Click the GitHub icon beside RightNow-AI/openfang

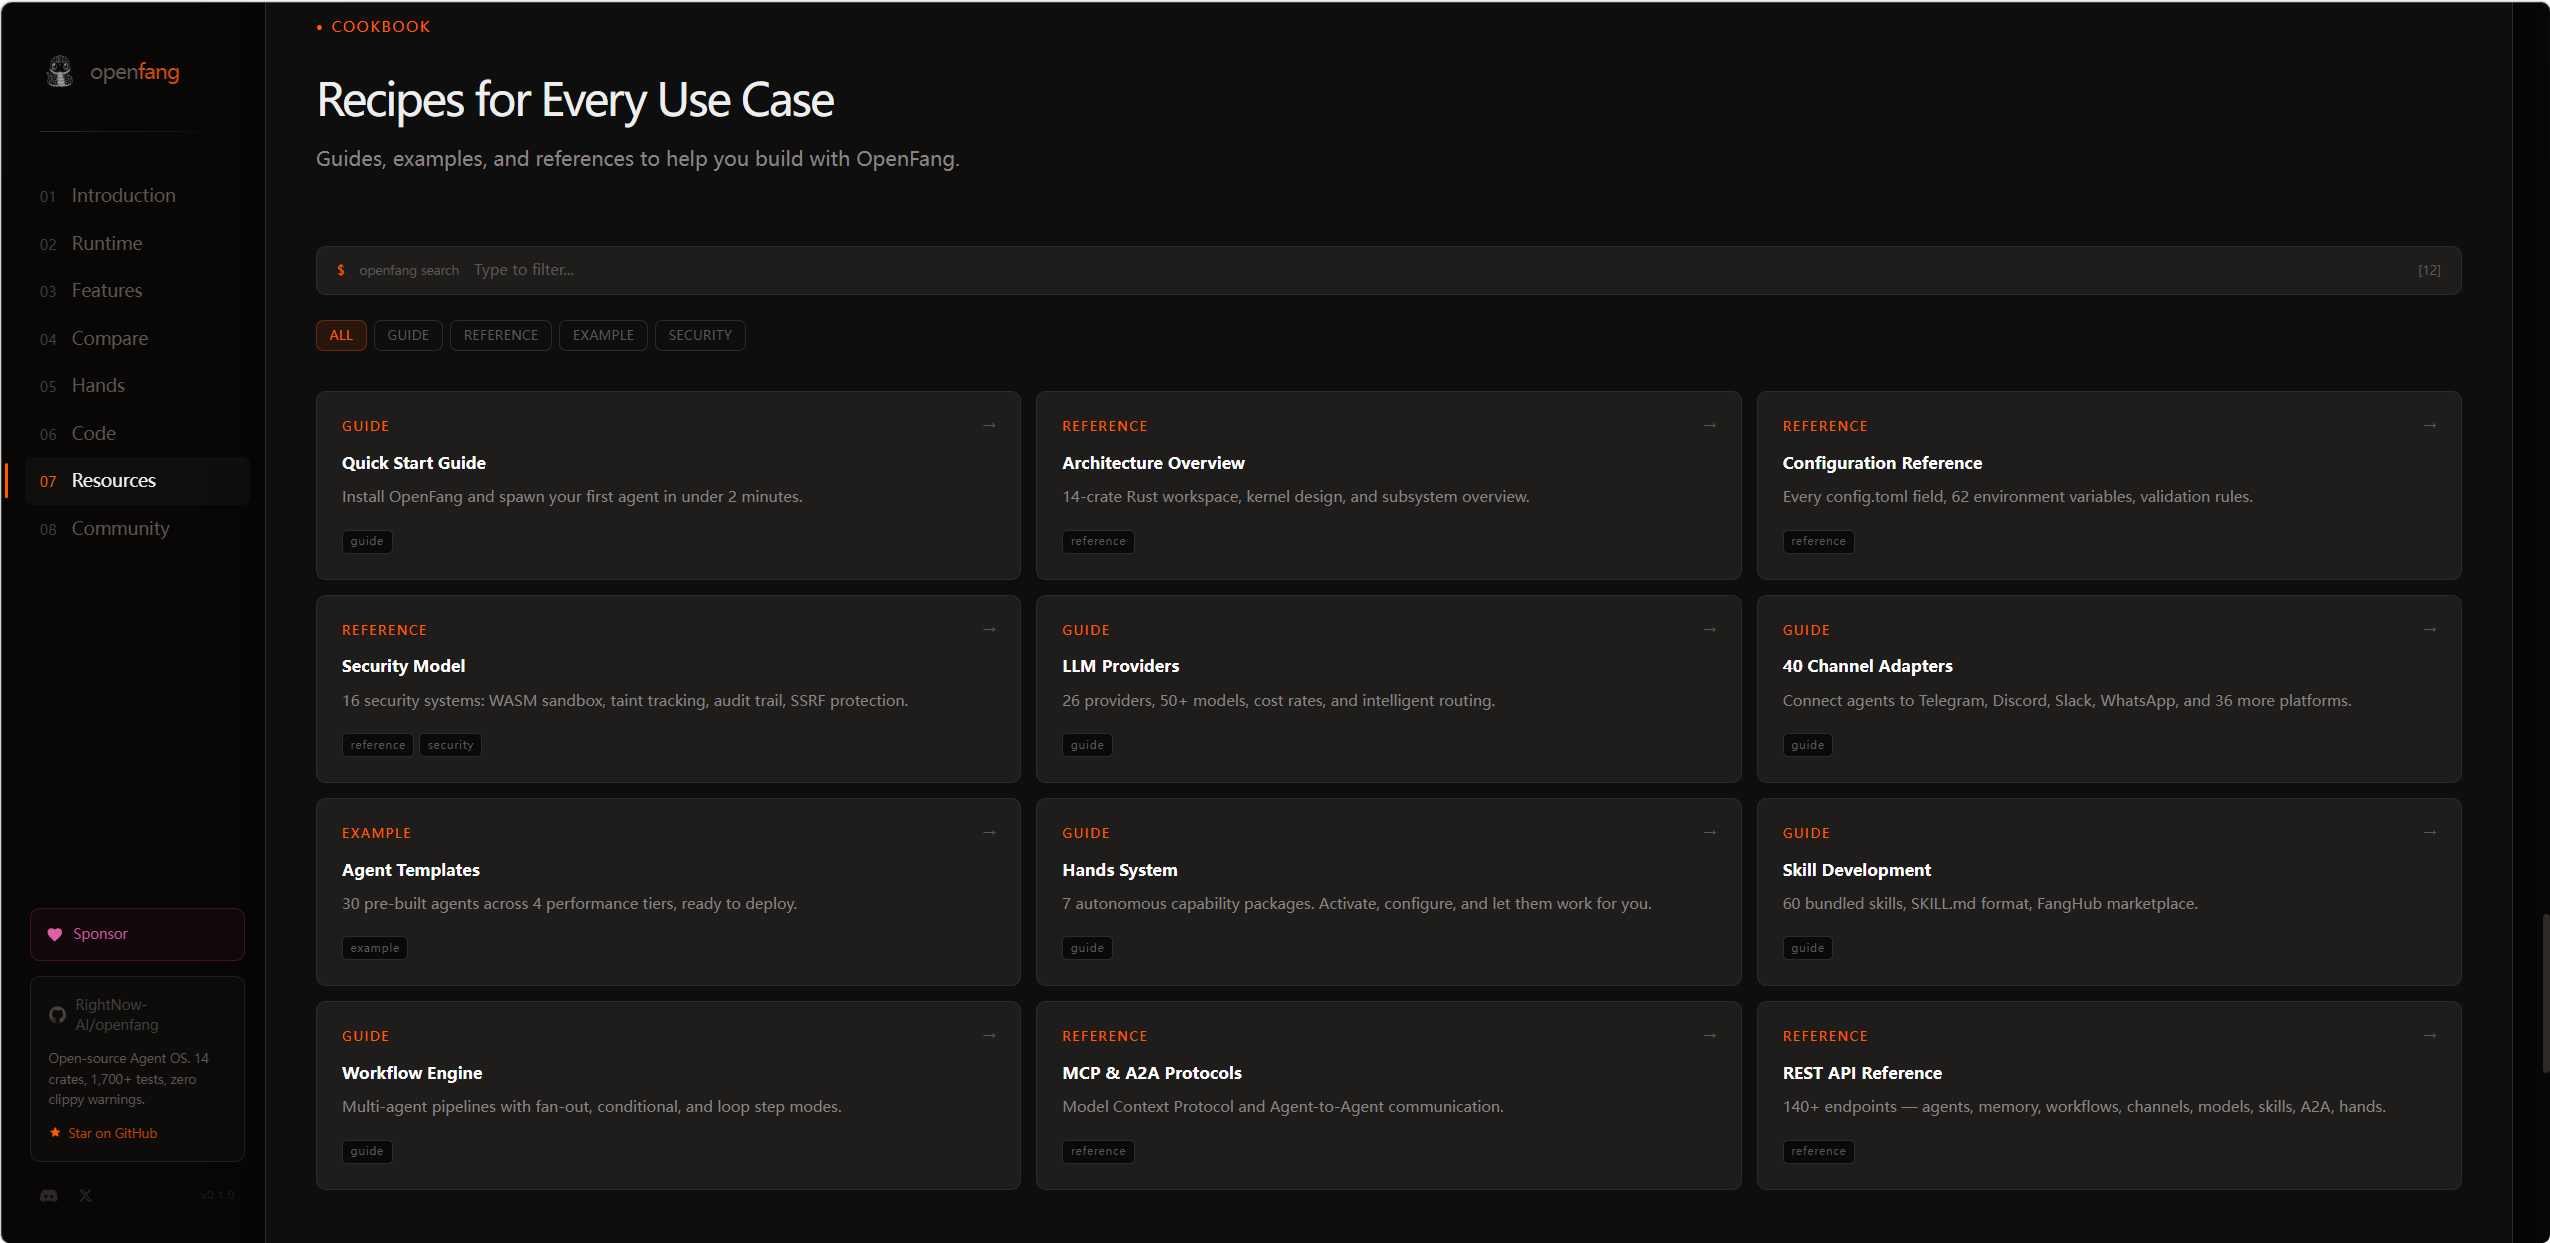coord(58,1015)
